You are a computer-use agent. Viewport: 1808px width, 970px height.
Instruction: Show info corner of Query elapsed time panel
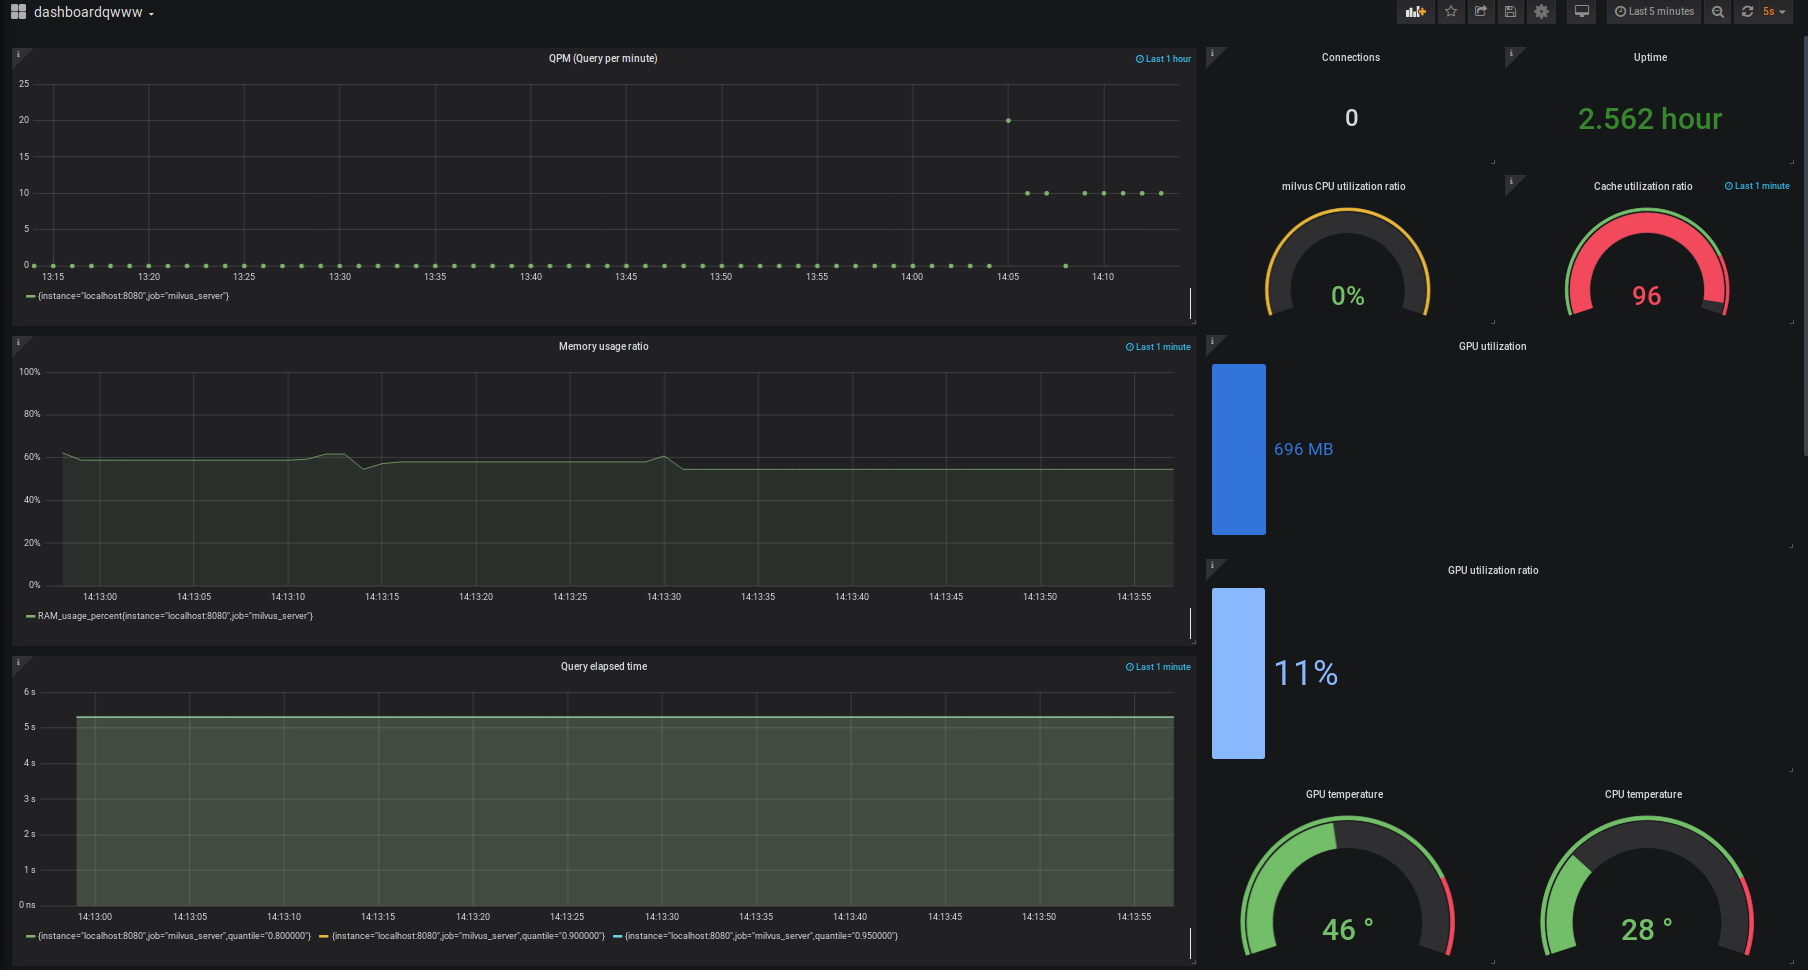coord(19,663)
